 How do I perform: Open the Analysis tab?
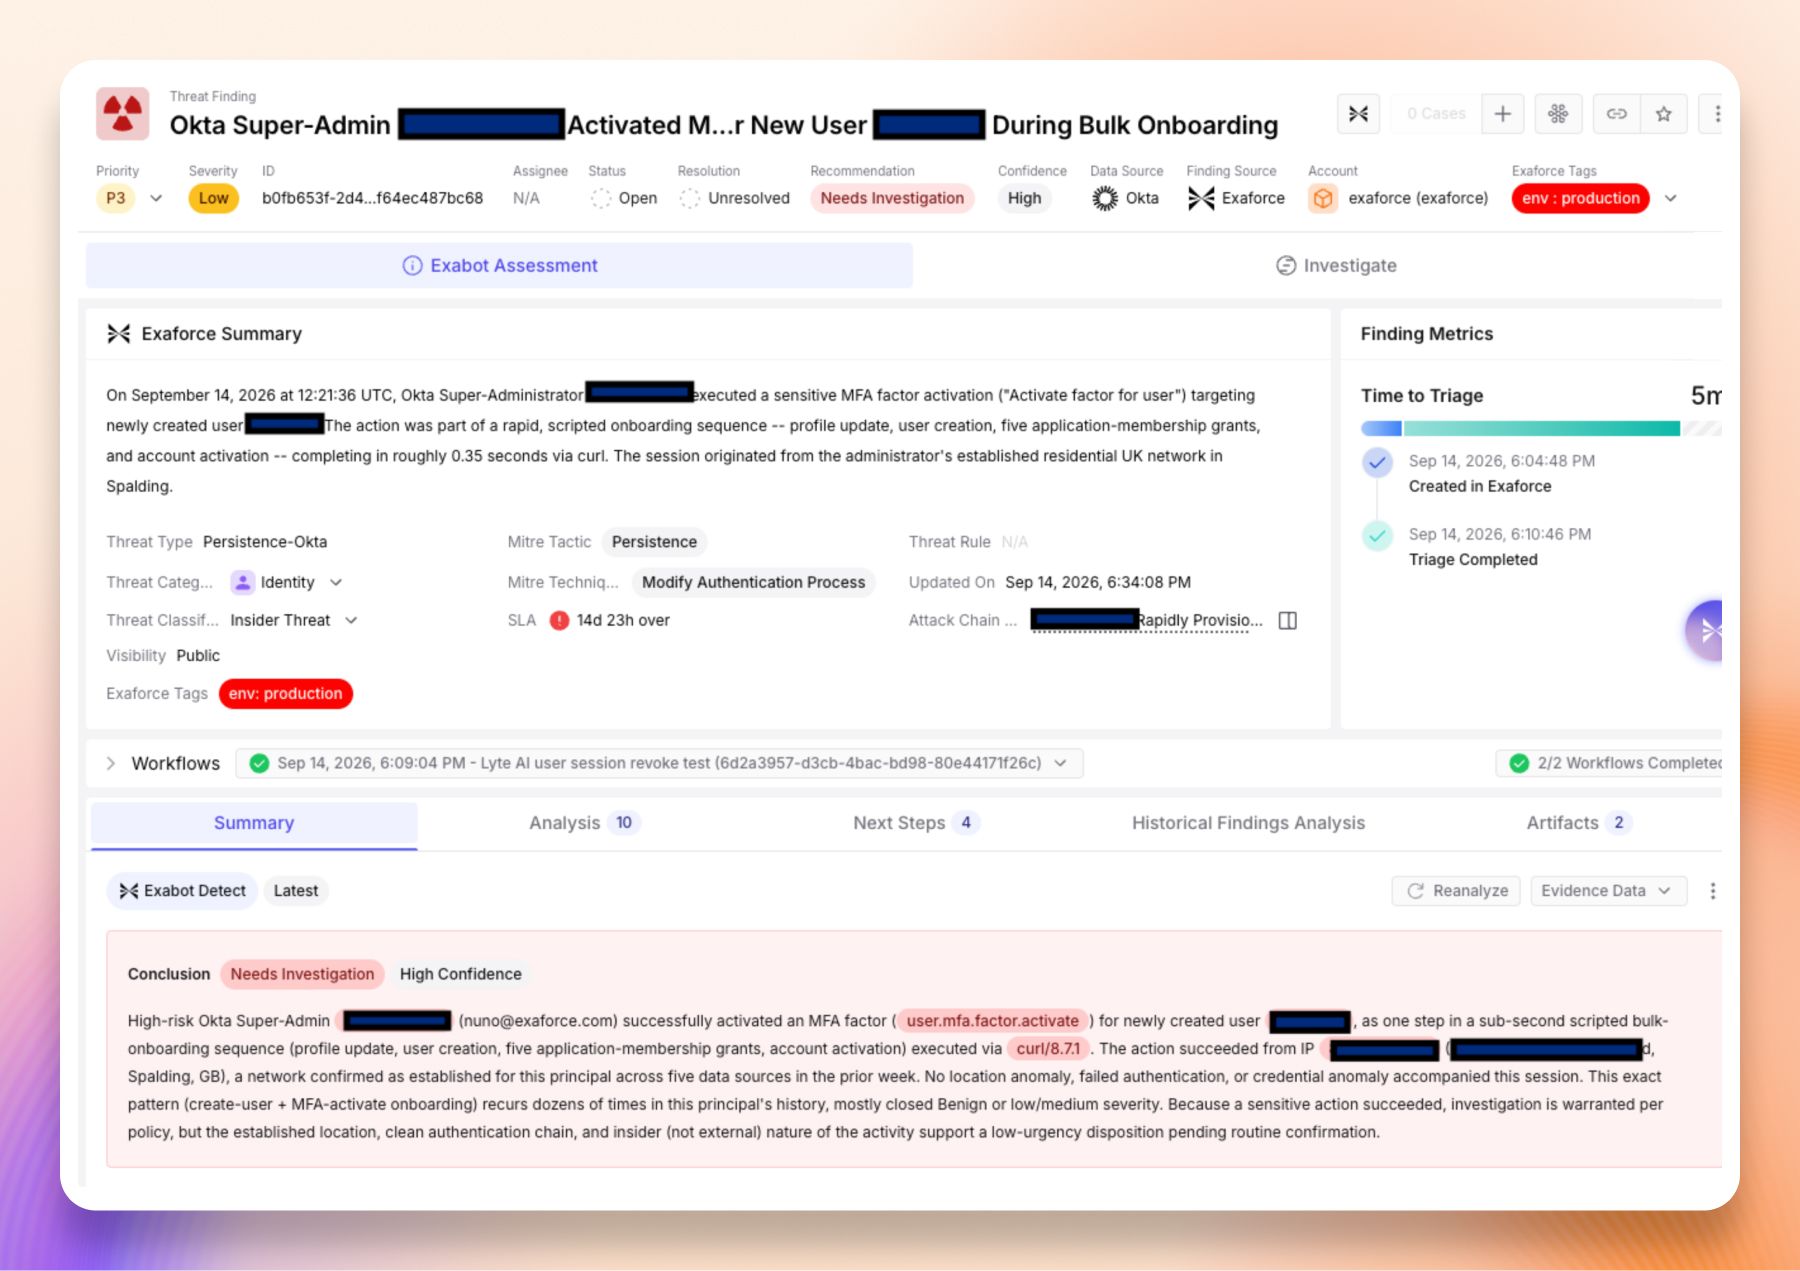584,823
